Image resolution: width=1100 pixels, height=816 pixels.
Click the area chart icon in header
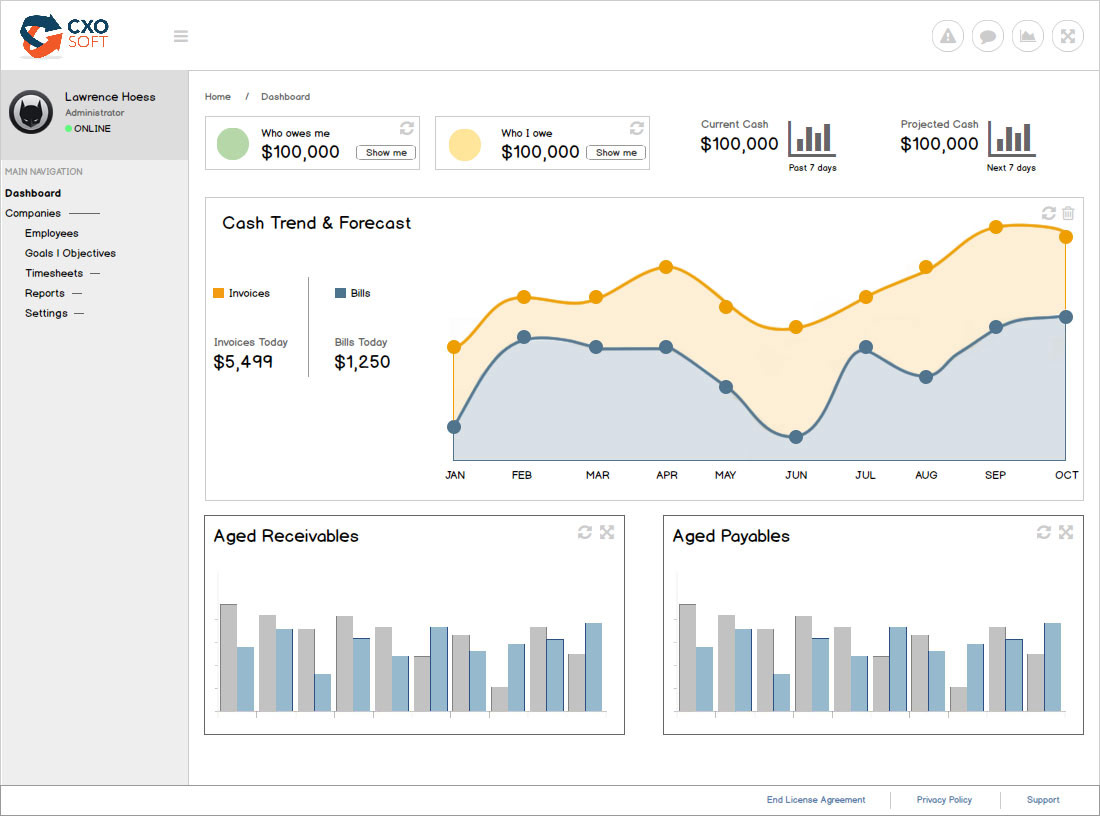coord(1027,37)
